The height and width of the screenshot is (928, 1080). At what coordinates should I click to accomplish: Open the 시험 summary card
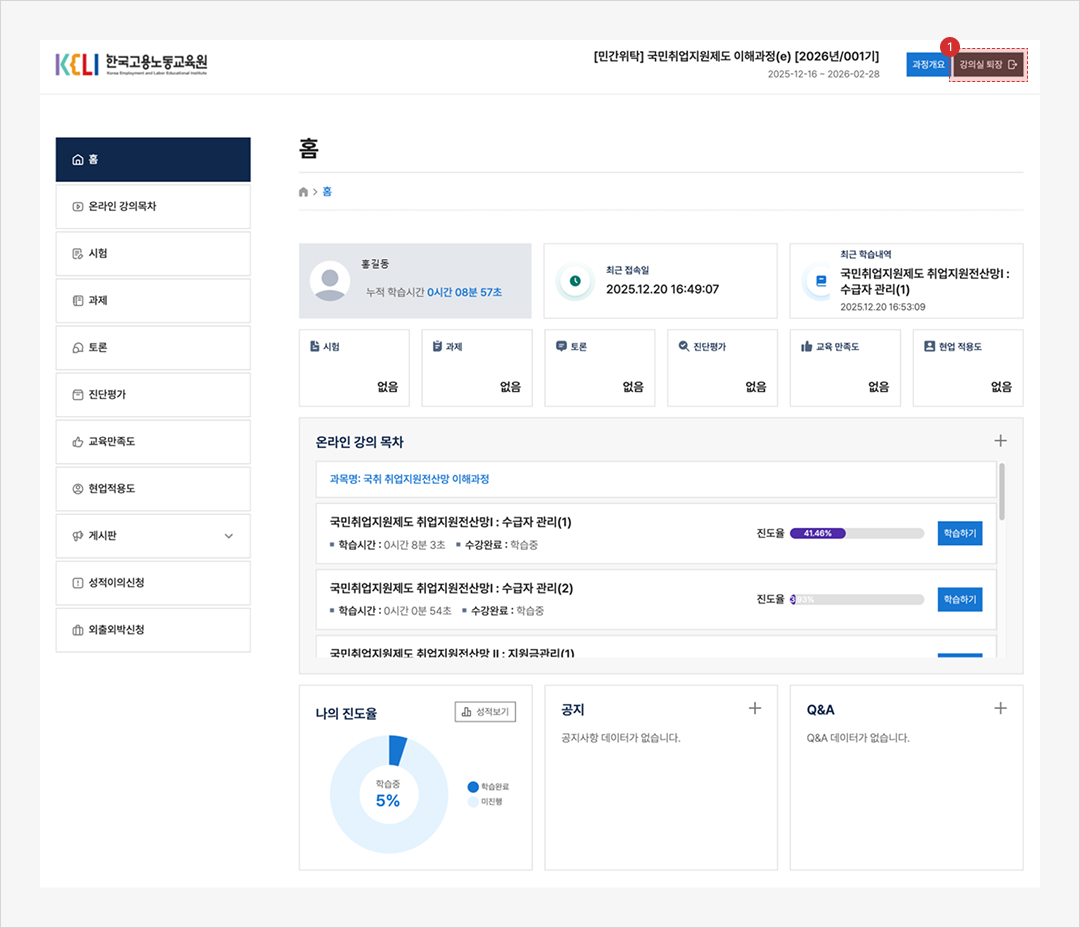pos(354,367)
